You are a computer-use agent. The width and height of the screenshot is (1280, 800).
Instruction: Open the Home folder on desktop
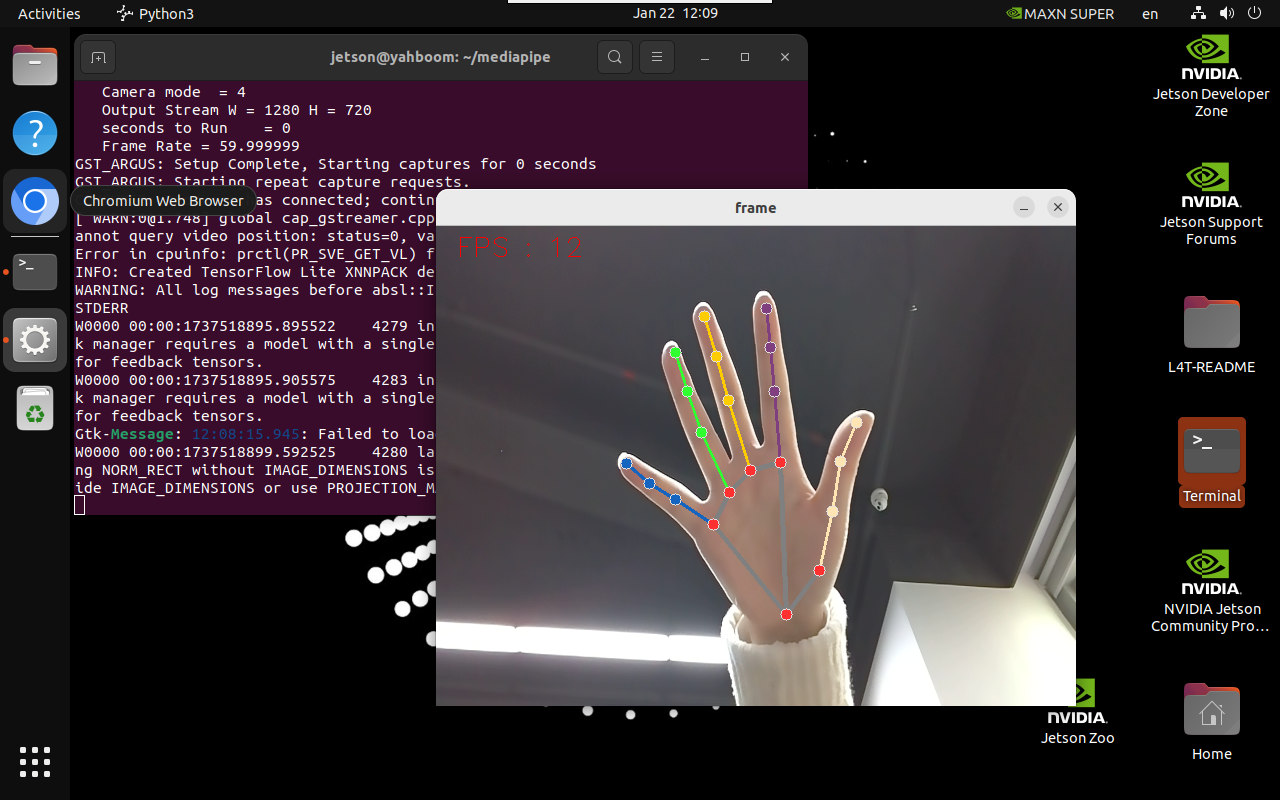(1211, 722)
